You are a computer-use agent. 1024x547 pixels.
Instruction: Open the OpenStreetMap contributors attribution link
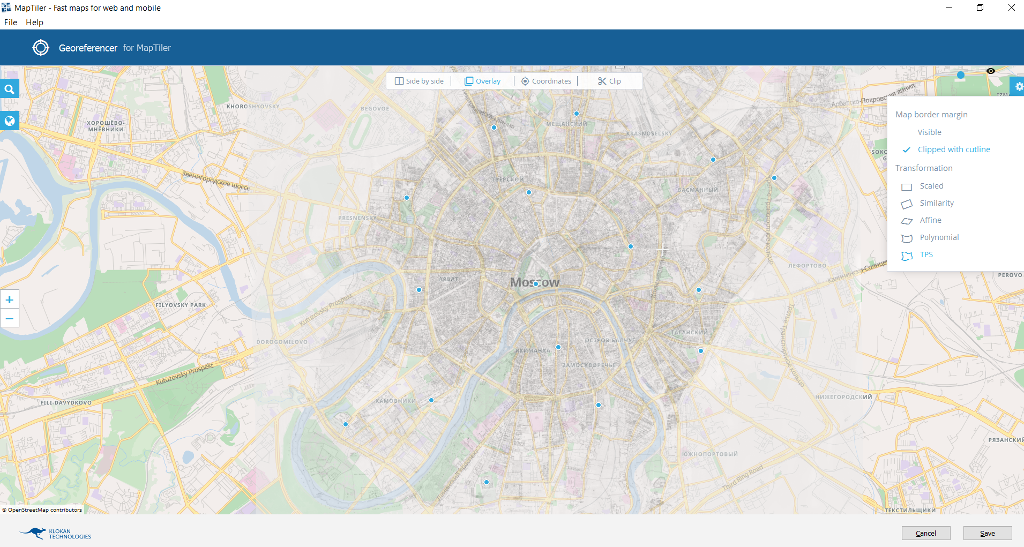pos(44,510)
